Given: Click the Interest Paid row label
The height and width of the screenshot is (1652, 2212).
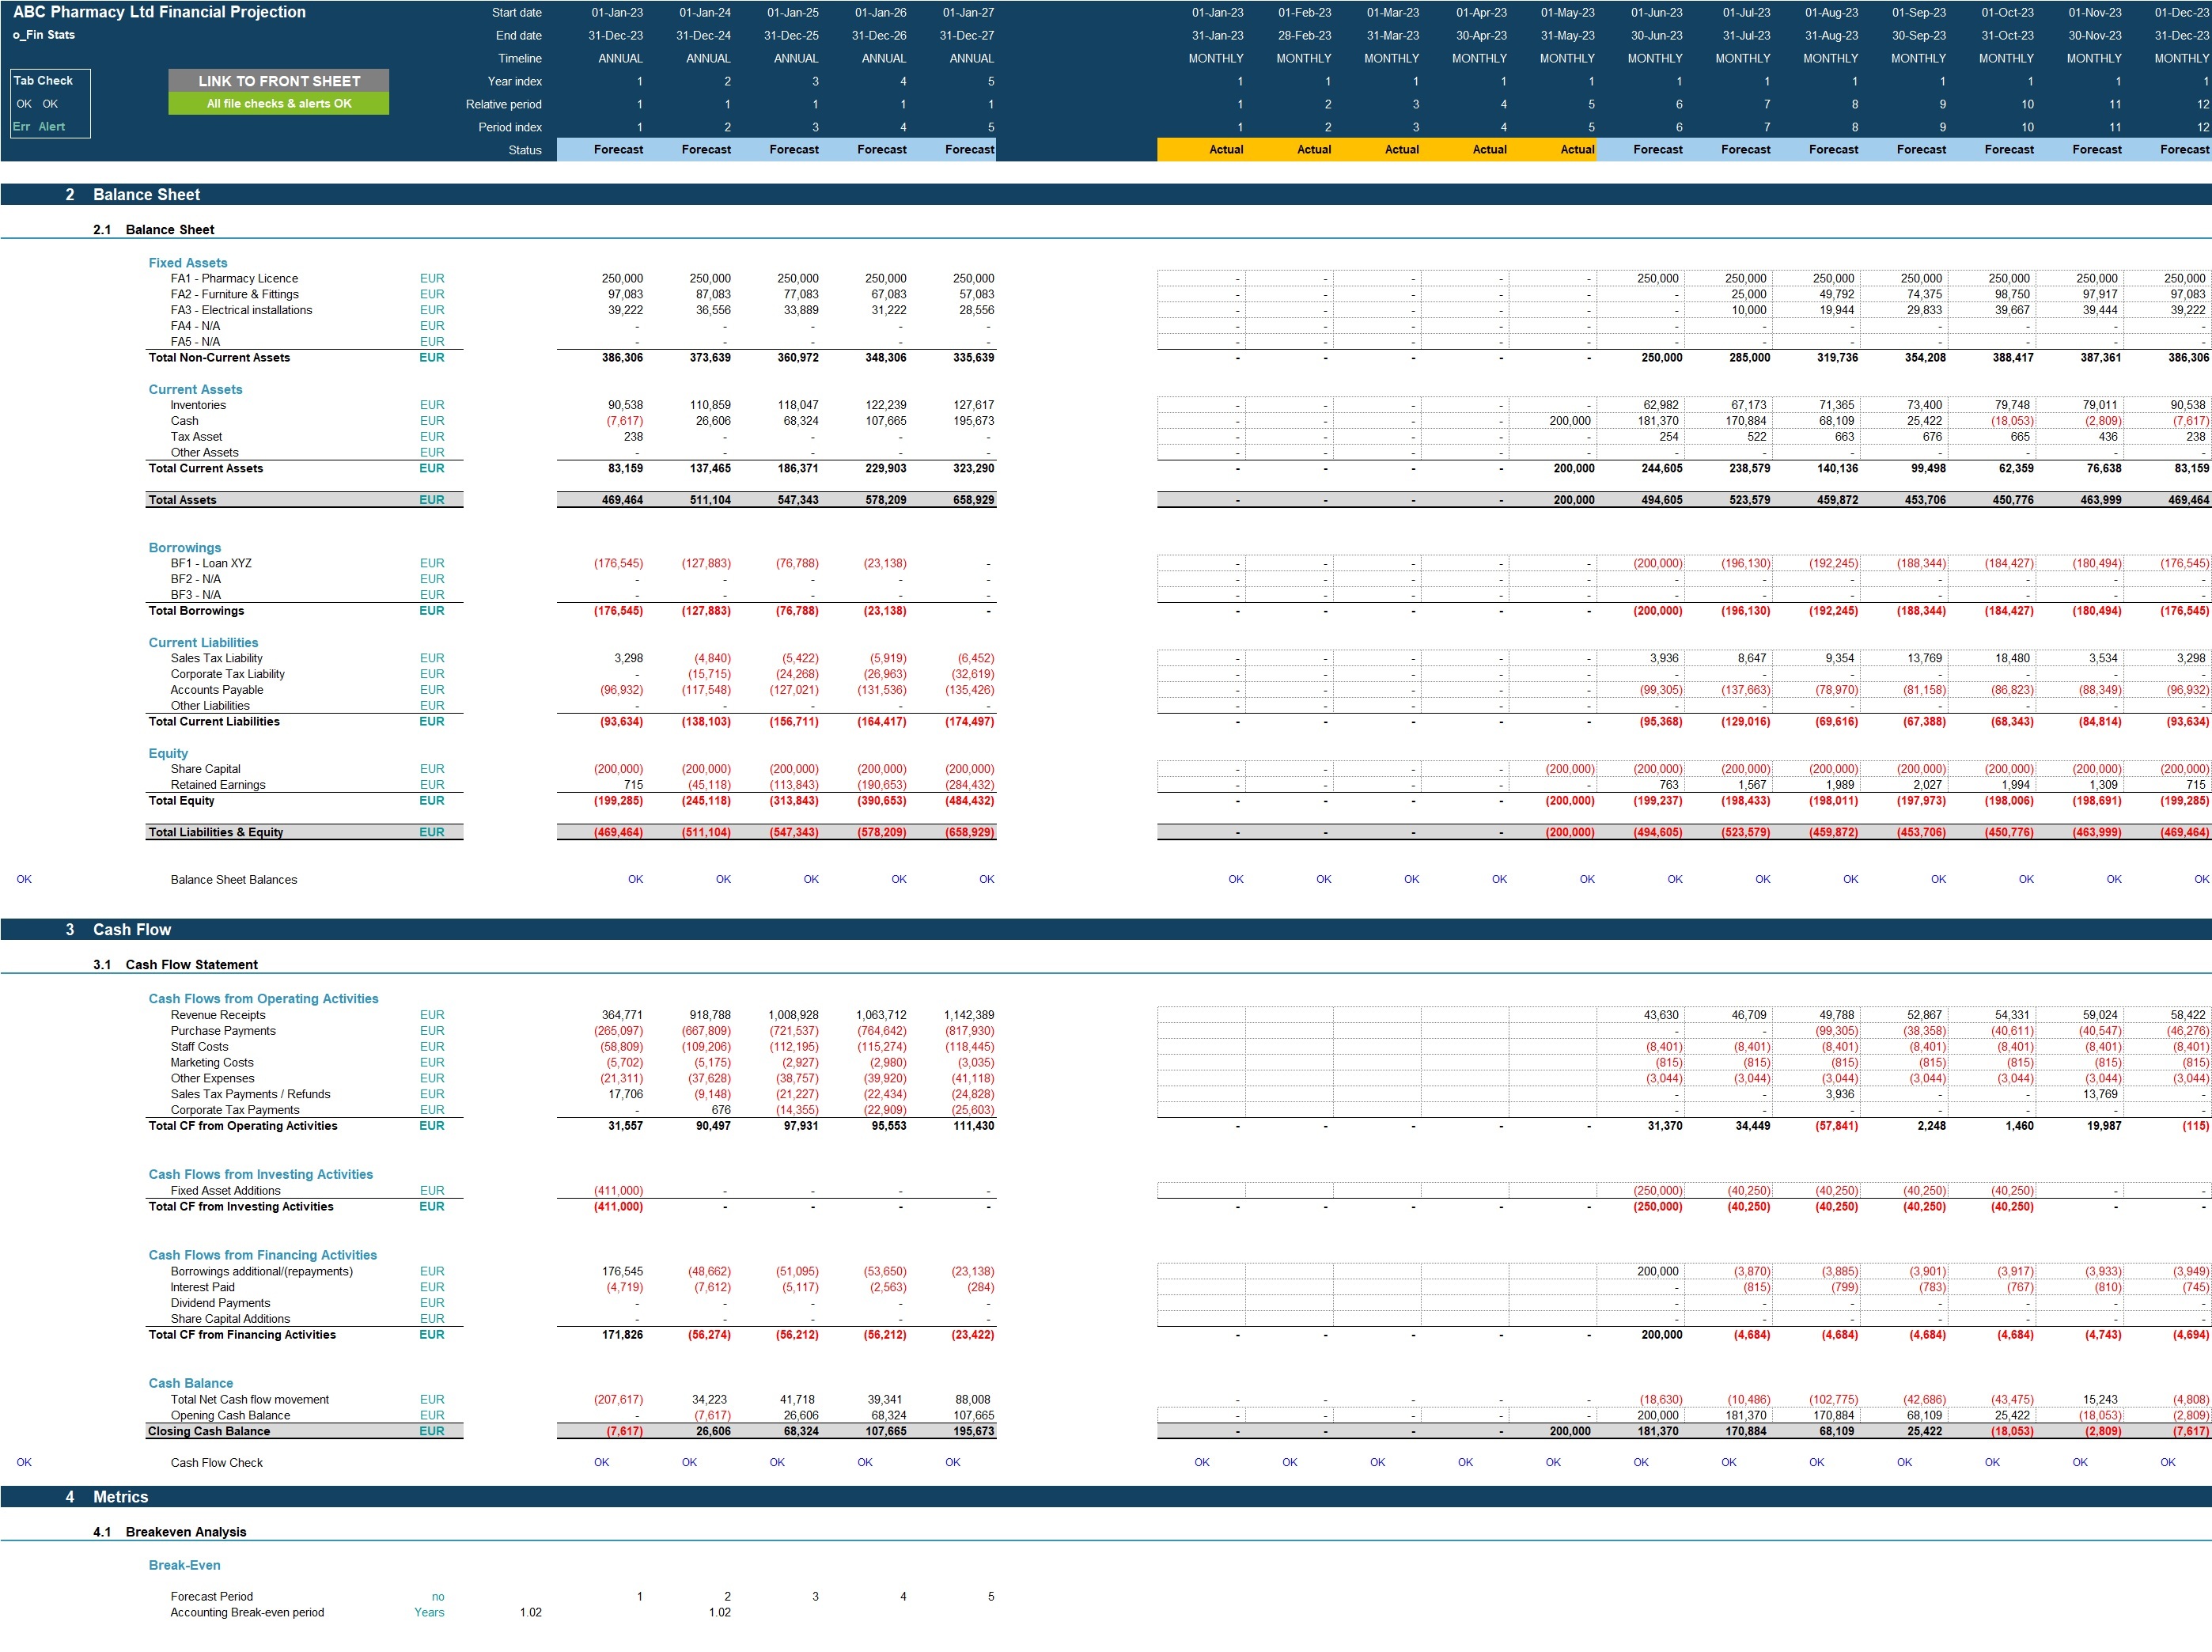Looking at the screenshot, I should click(203, 1288).
